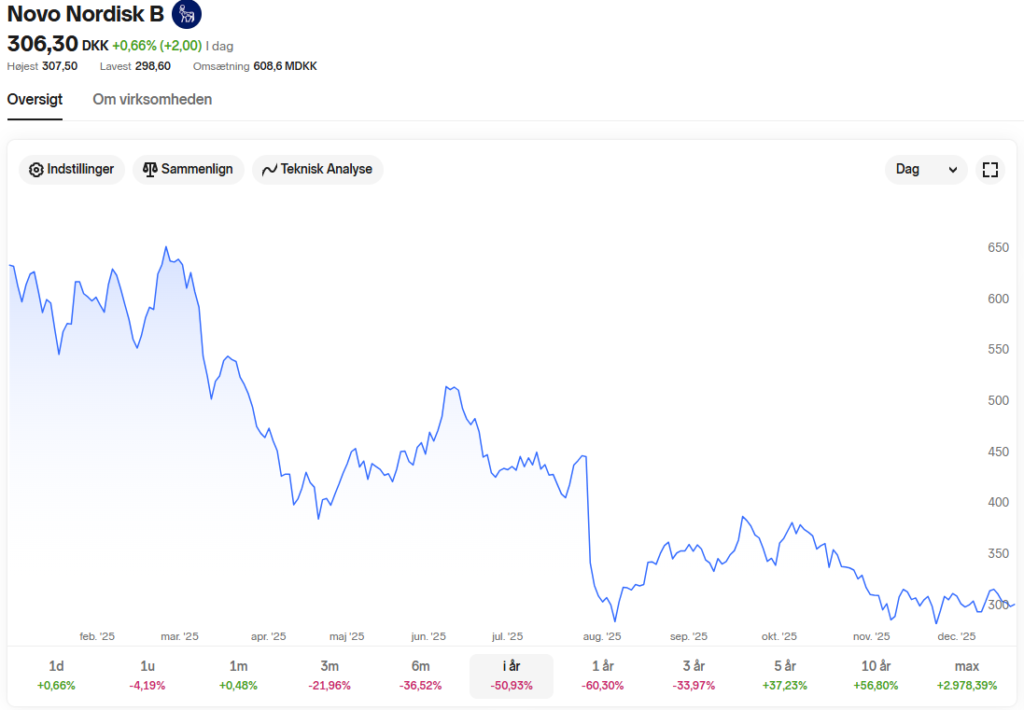Image resolution: width=1024 pixels, height=710 pixels.
Task: Click the chevron arrow beside Dag
Action: [x=953, y=170]
